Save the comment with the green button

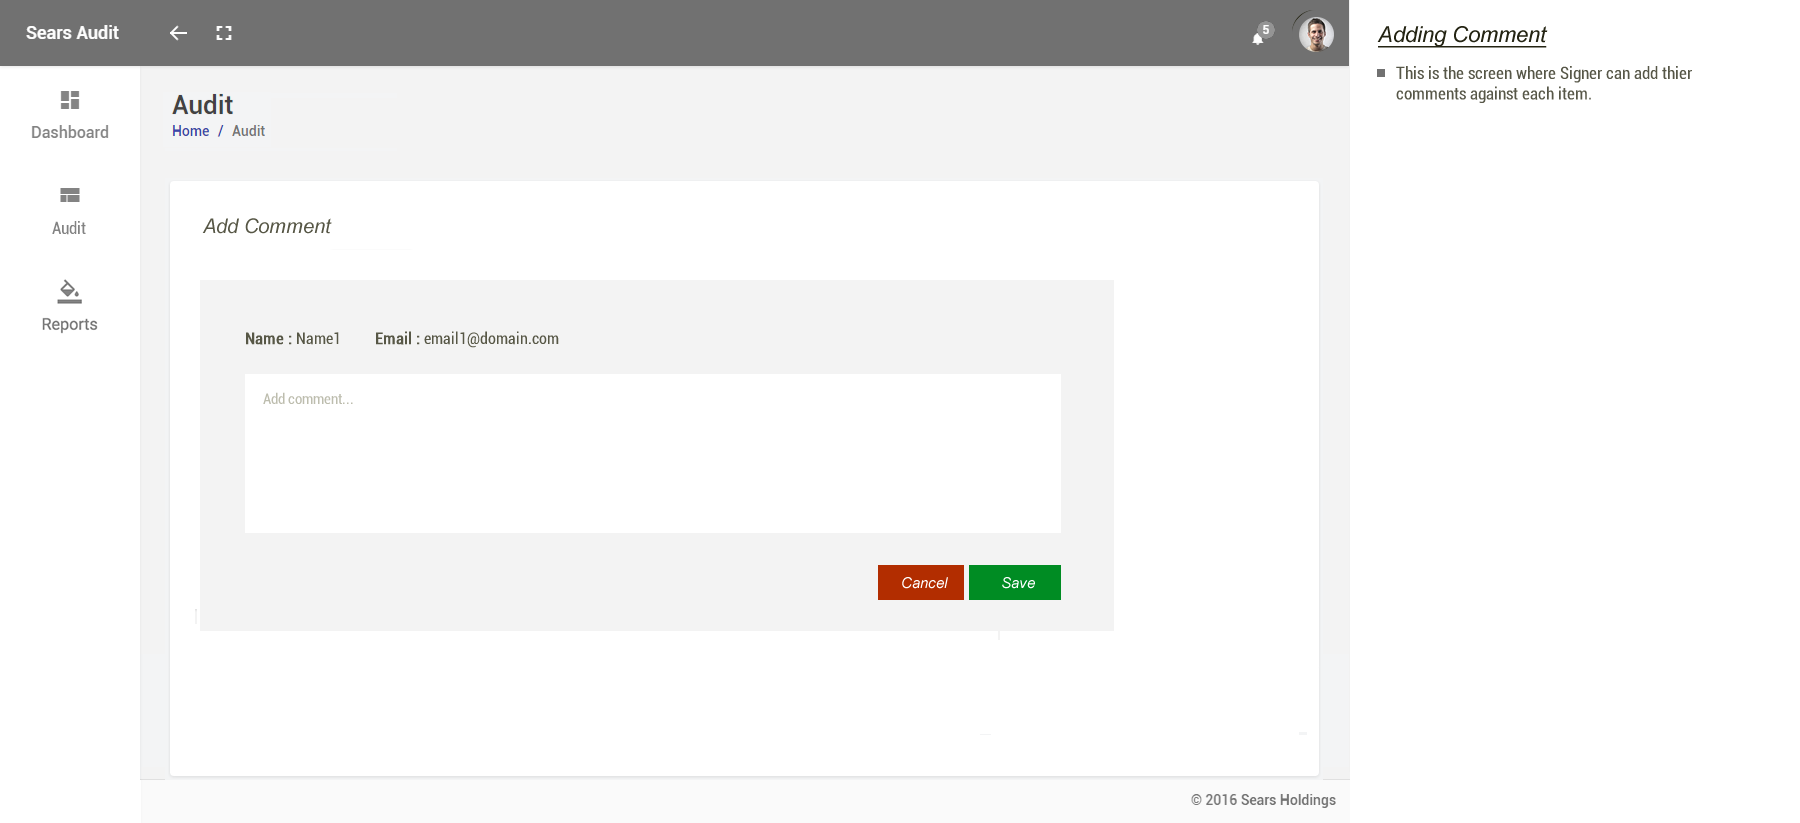[x=1015, y=583]
